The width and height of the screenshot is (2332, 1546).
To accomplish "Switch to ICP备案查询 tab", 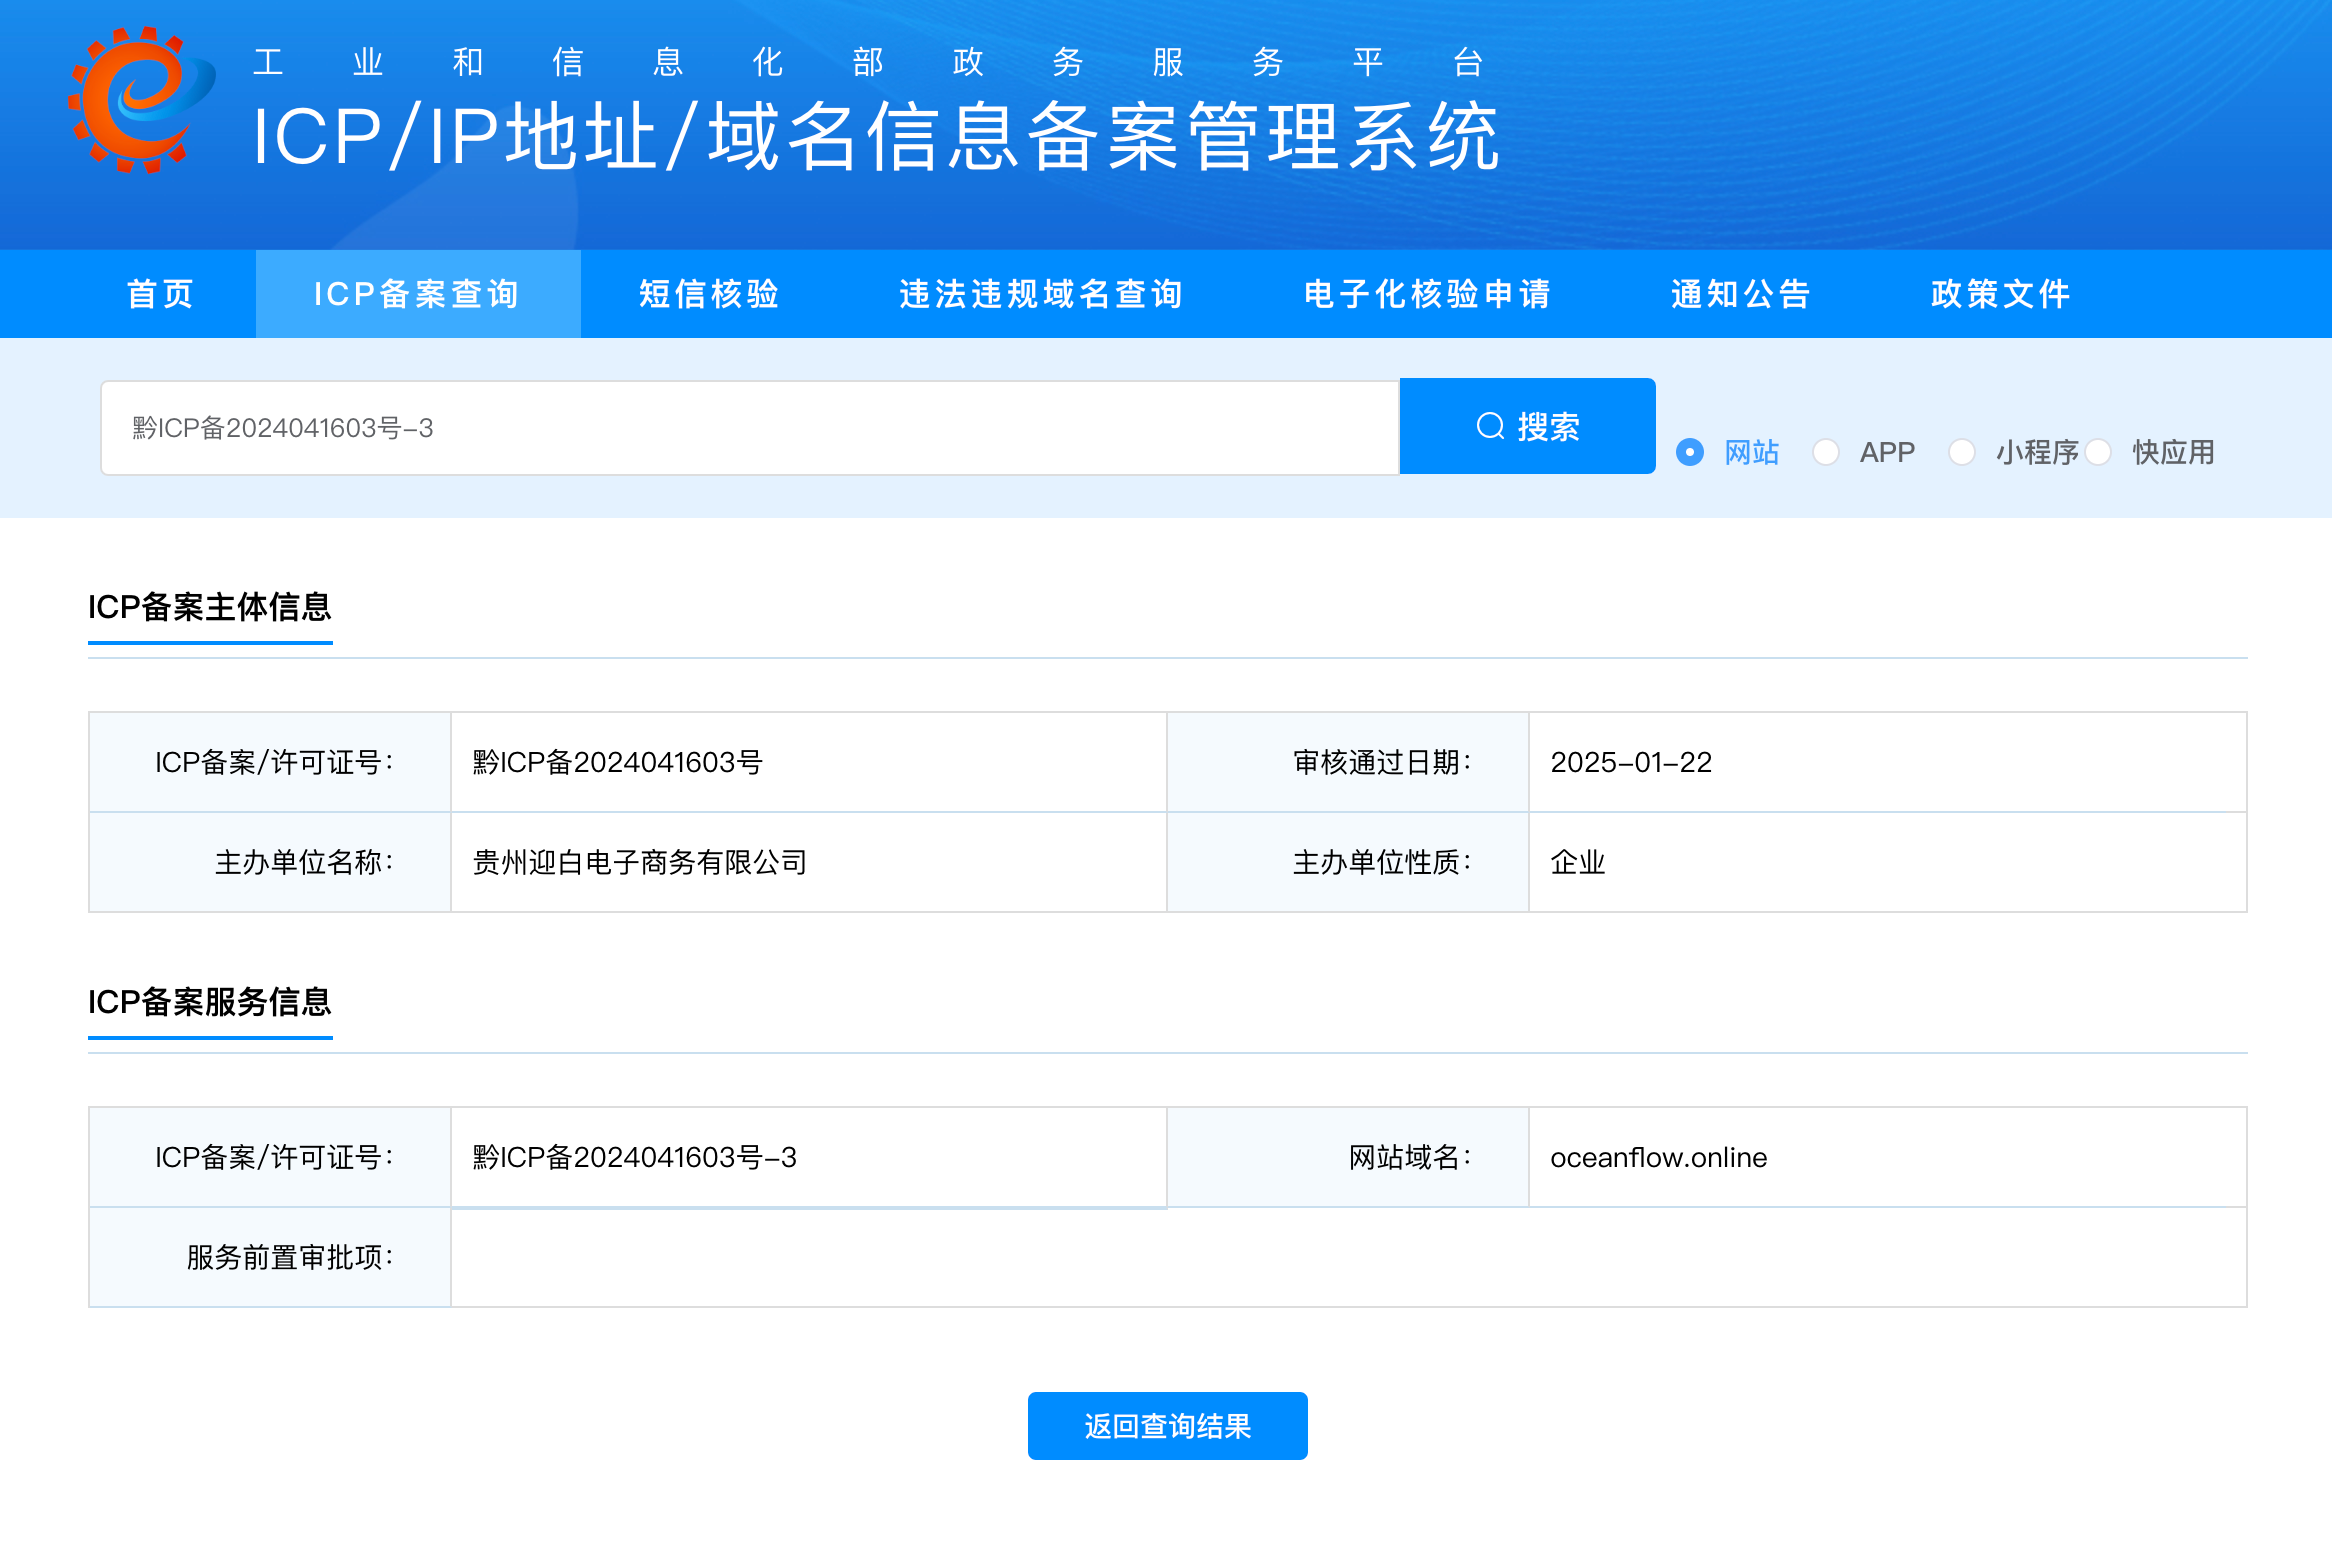I will (x=417, y=294).
